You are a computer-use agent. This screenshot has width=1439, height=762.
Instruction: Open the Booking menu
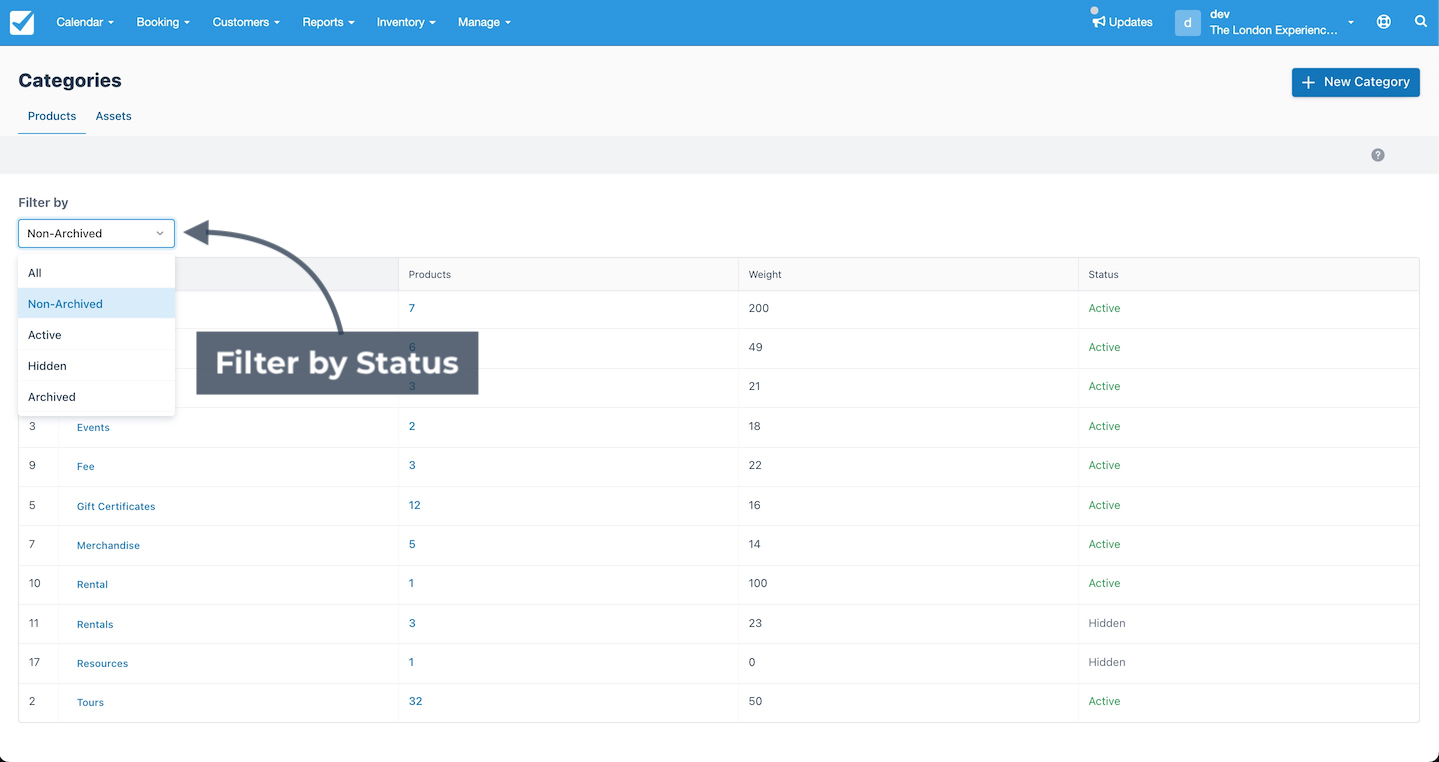click(163, 22)
